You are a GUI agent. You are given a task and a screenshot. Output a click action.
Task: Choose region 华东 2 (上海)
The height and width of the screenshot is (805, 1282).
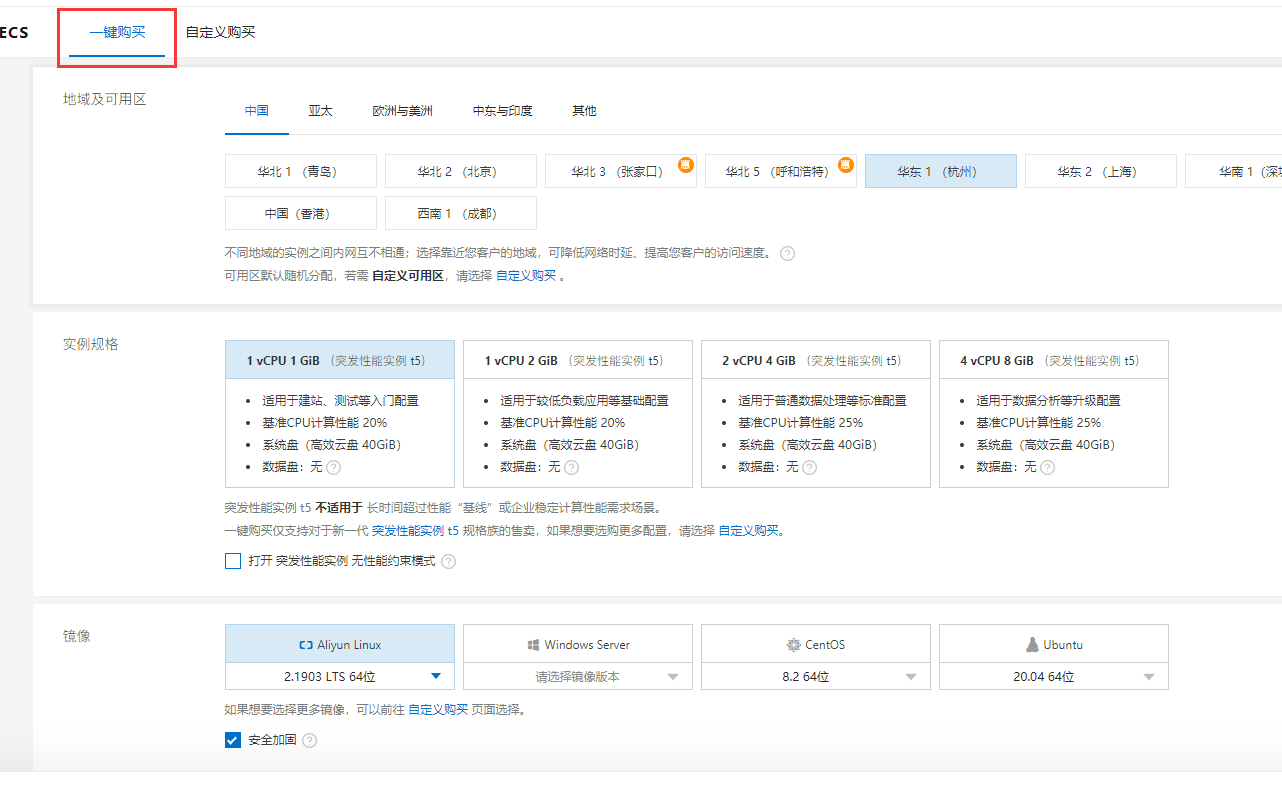[1101, 171]
